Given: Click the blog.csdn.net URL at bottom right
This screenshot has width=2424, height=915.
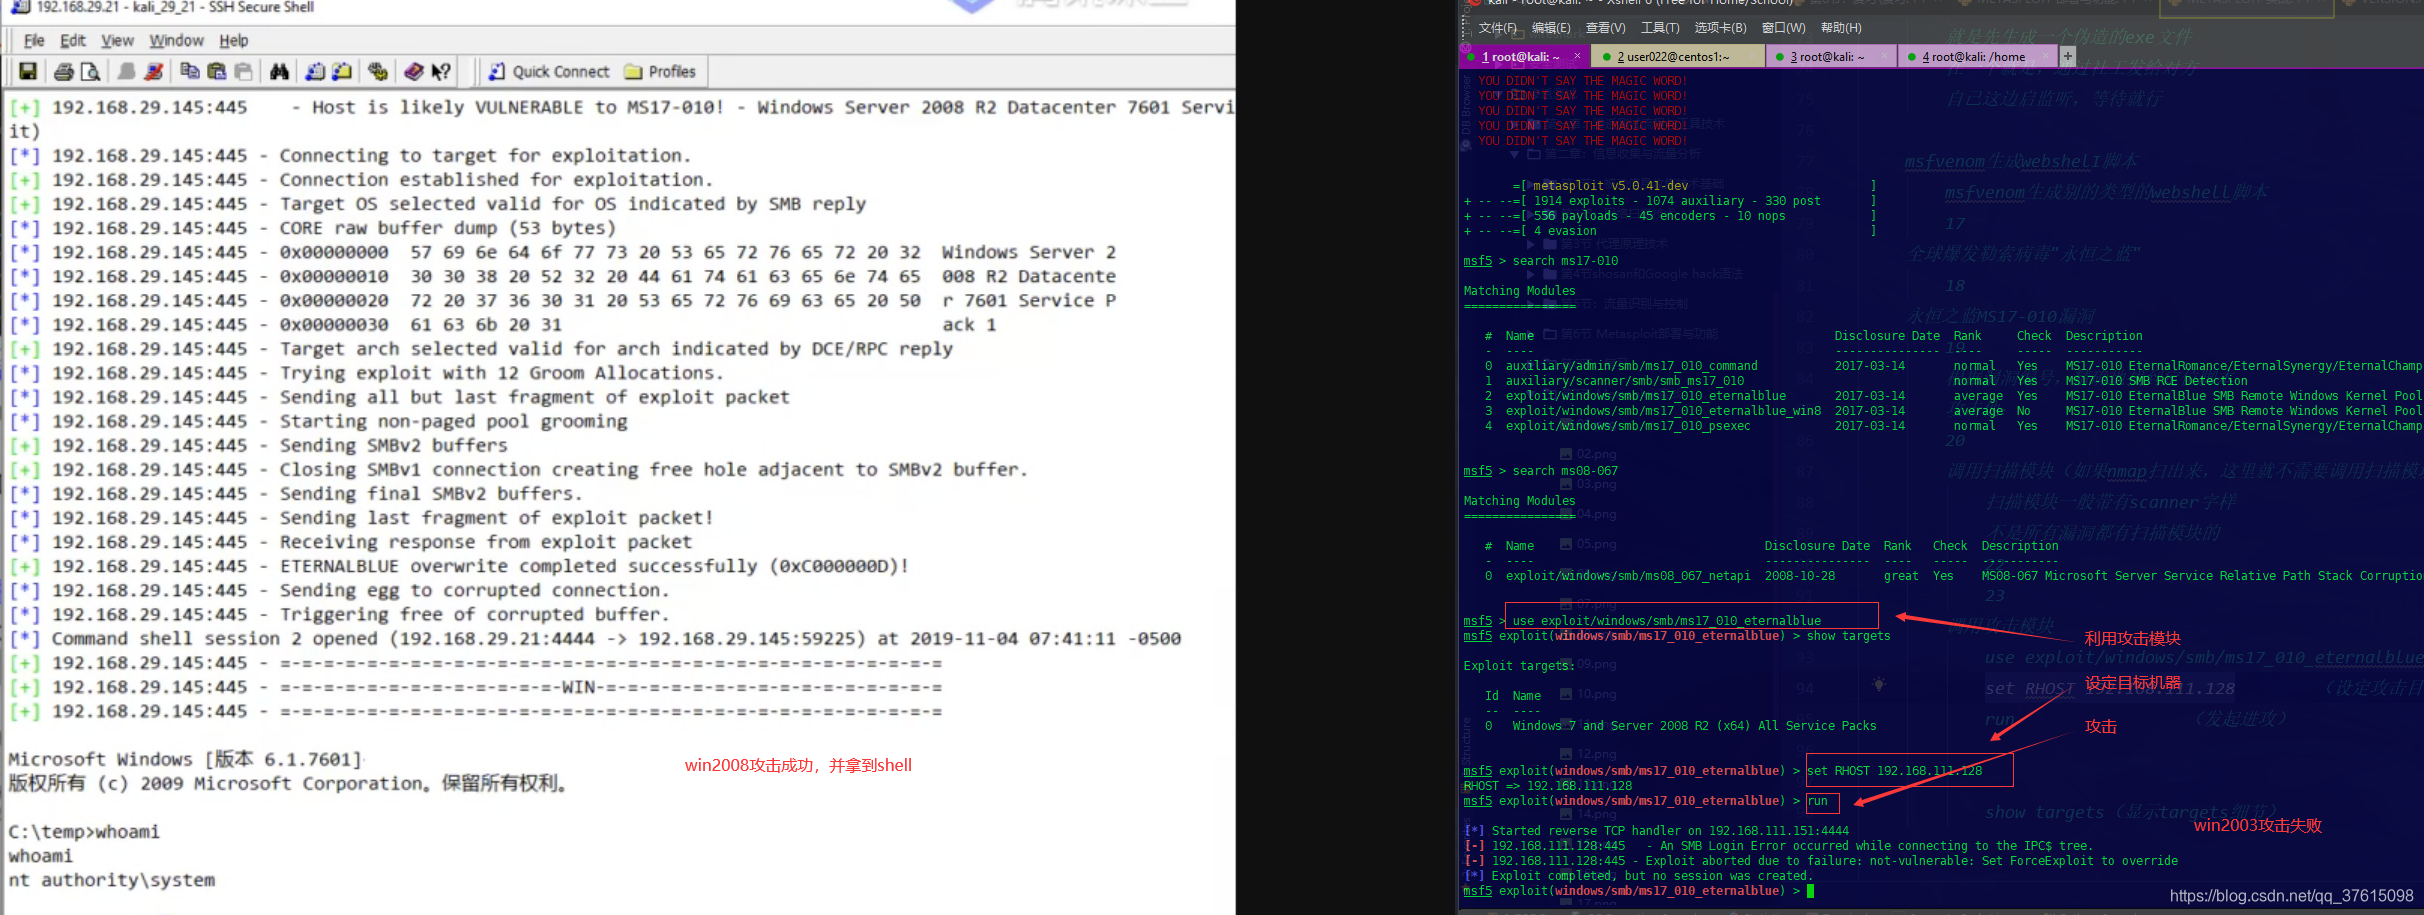Looking at the screenshot, I should click(x=2291, y=896).
